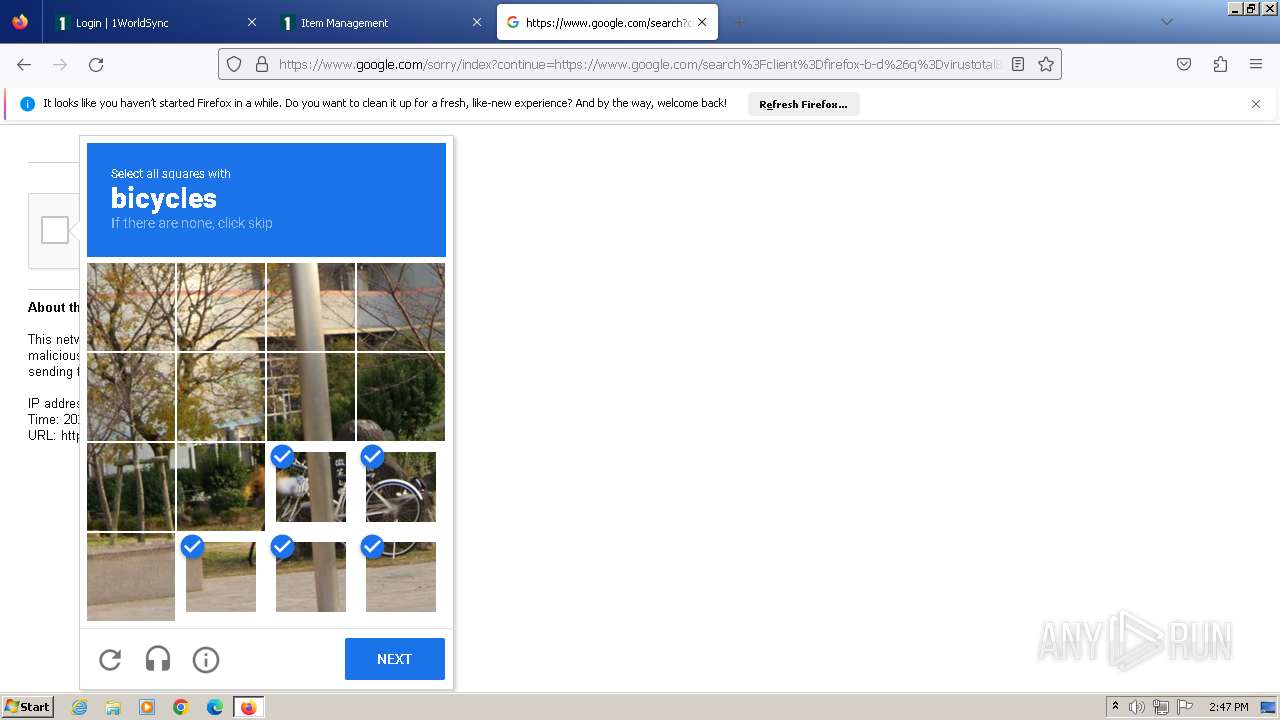Deselect the checked tile in bottom row, second column
Screen dimensions: 1280x720
[x=221, y=577]
